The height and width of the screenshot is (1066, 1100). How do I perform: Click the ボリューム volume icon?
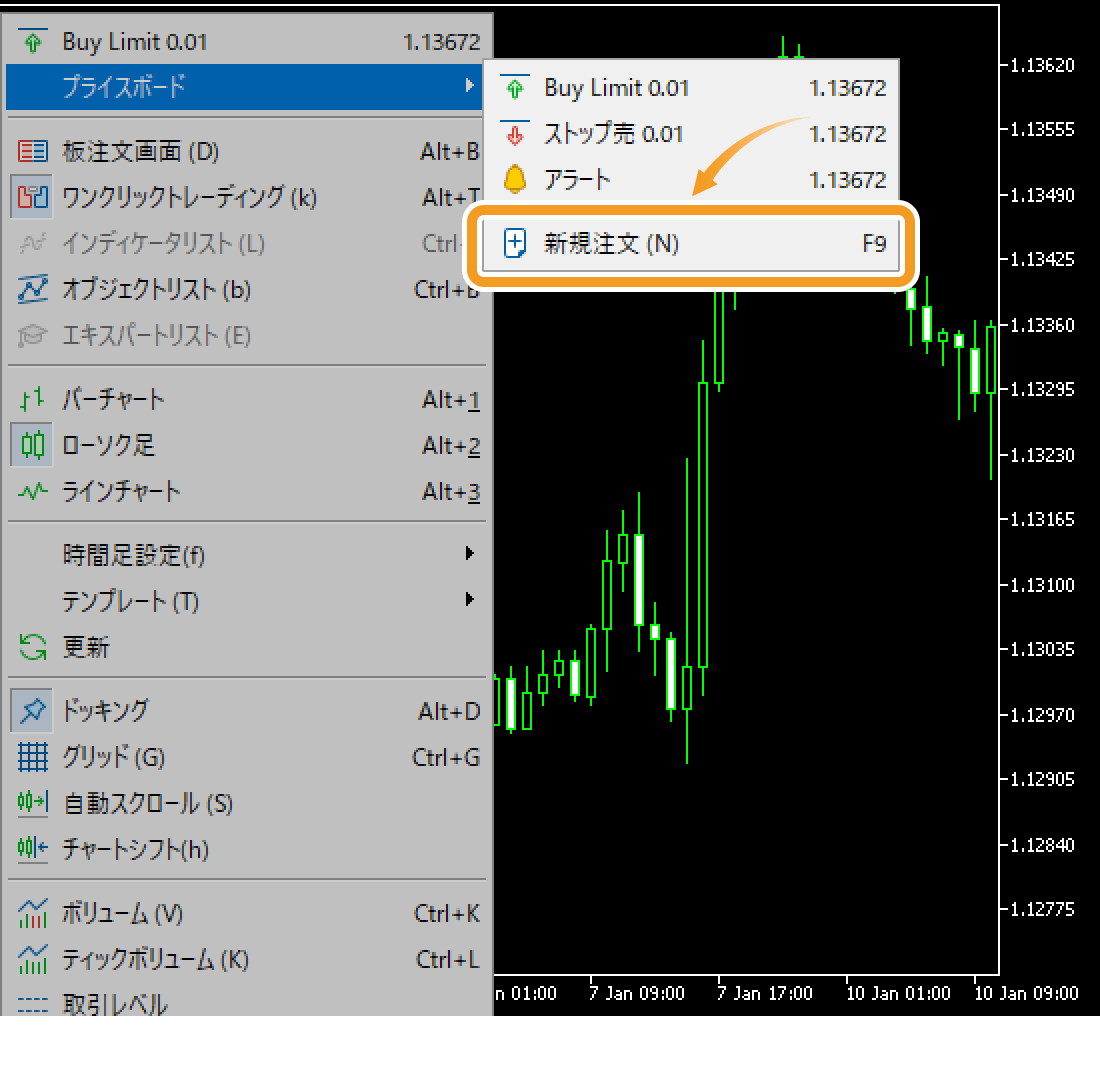point(32,912)
